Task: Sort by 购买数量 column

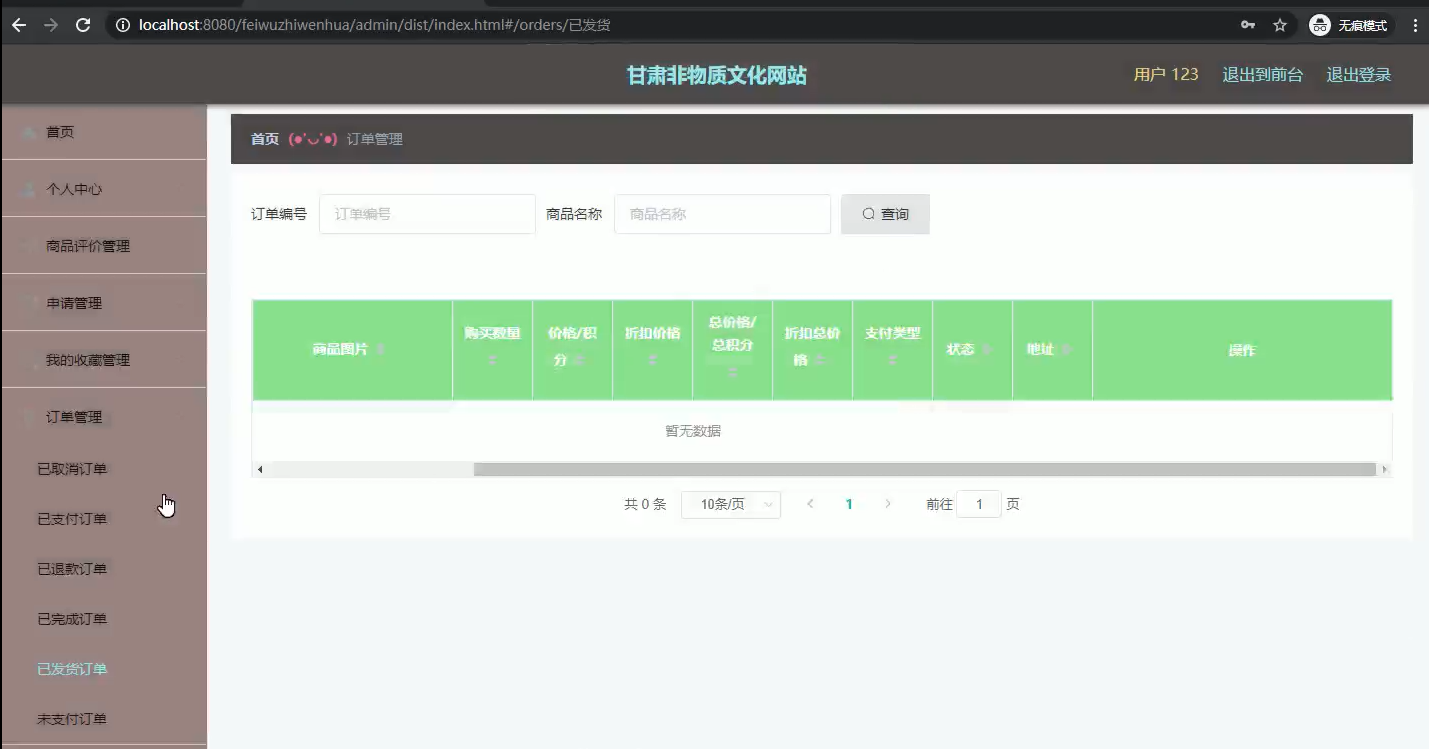Action: (x=492, y=360)
